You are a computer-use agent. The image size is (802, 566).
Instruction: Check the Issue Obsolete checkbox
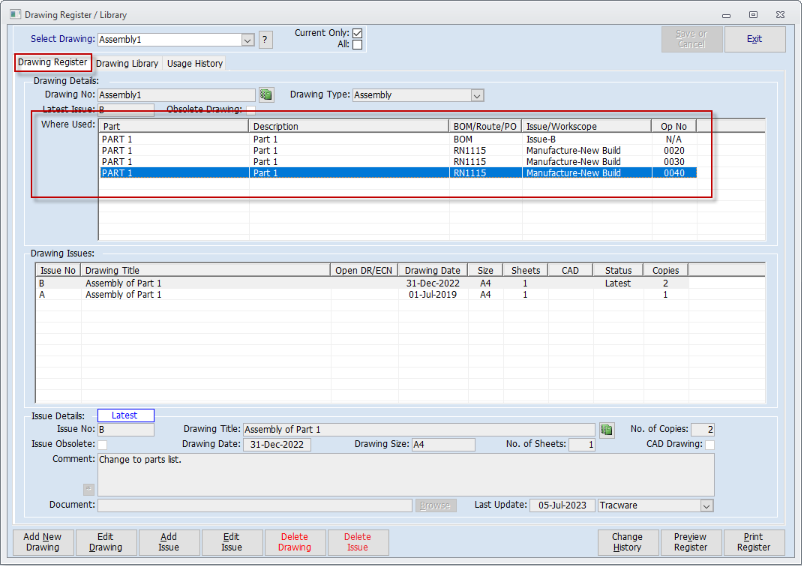pyautogui.click(x=102, y=444)
